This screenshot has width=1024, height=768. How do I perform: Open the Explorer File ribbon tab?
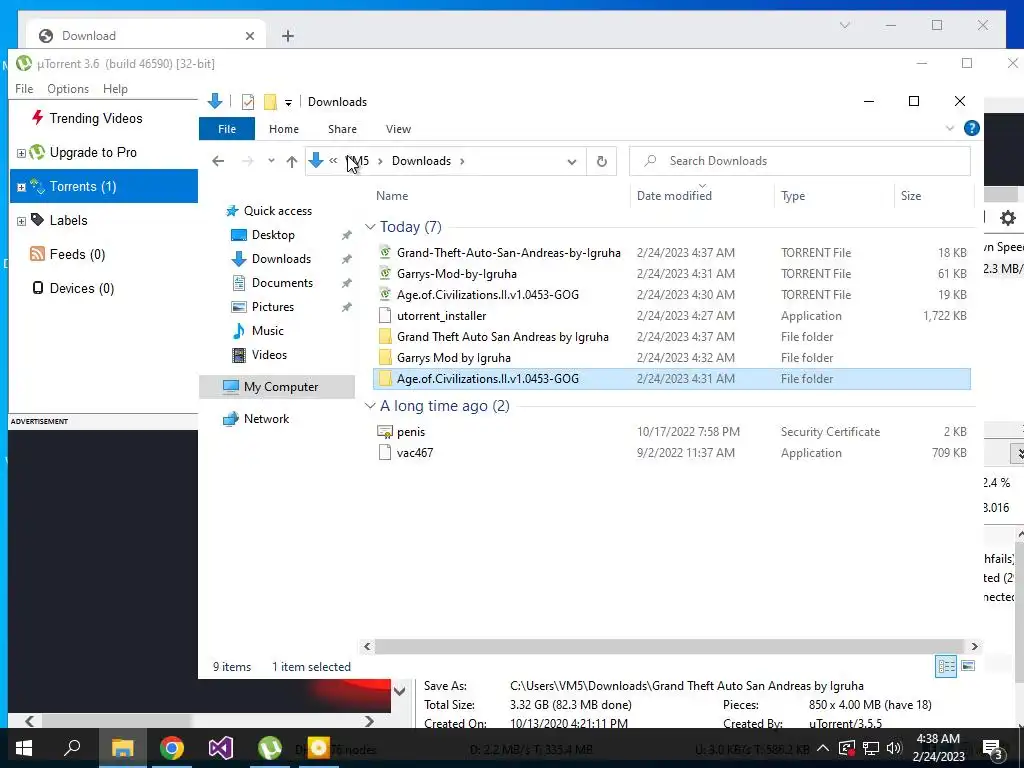coord(227,129)
